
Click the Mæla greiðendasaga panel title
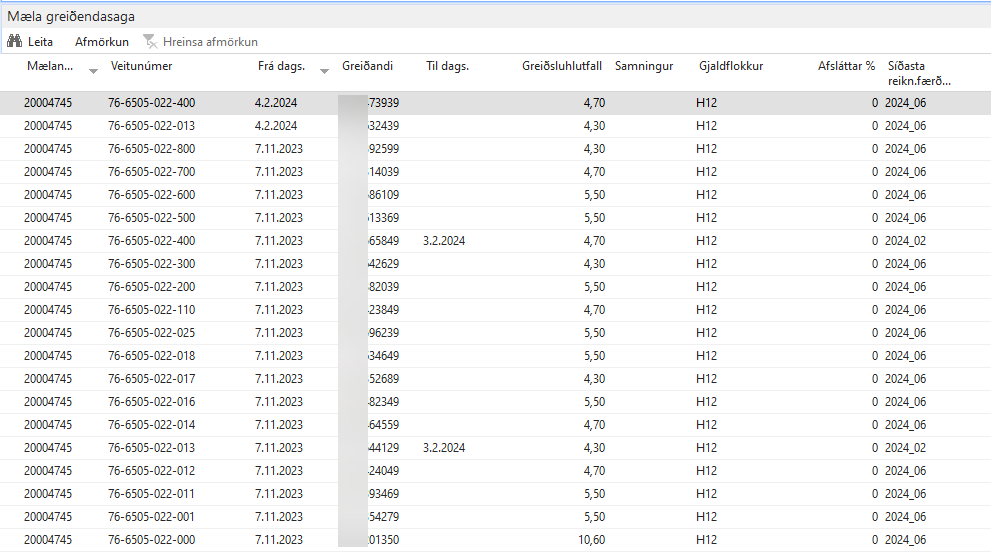point(71,16)
